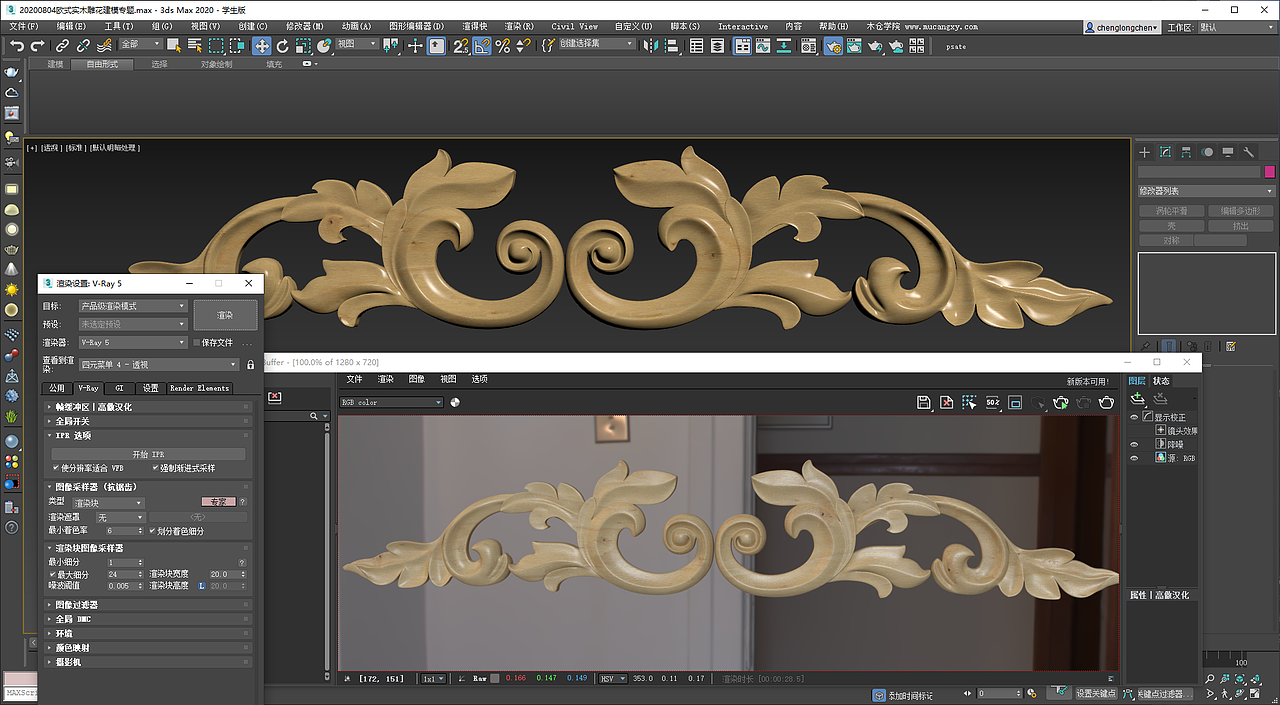Click the render teapot icon in frame buffer toolbar
1280x705 pixels.
pos(1107,402)
